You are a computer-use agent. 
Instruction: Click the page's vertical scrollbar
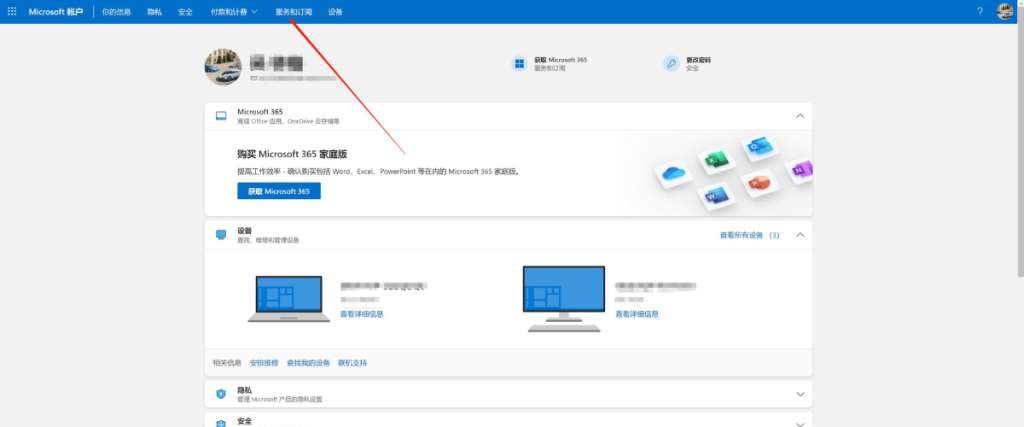pos(1018,150)
